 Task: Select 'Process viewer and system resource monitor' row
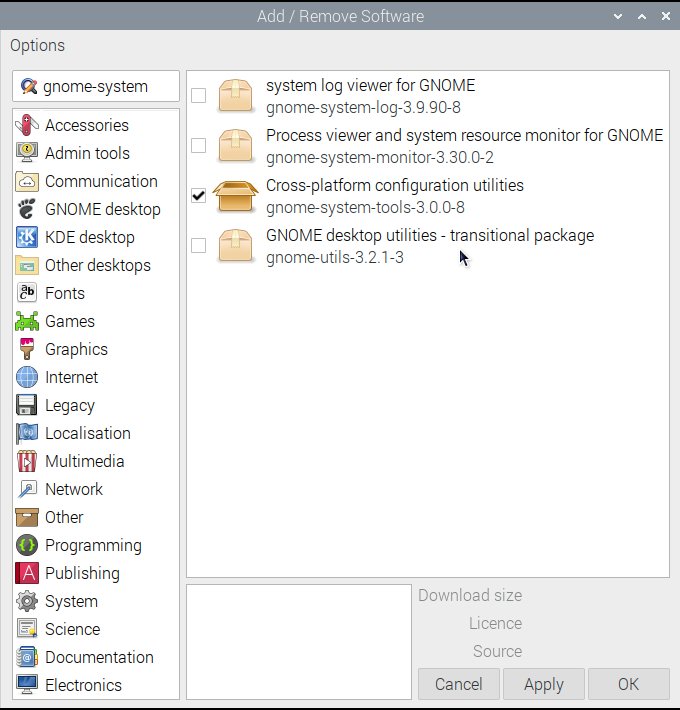428,146
